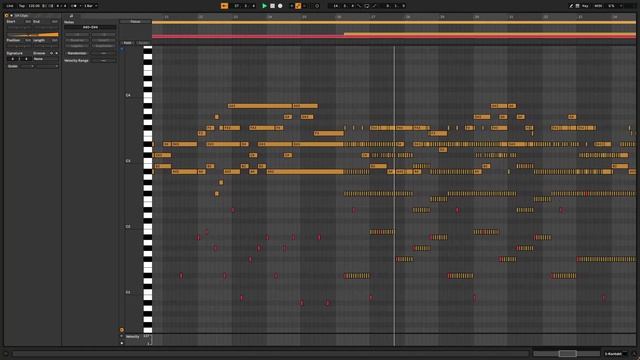Click the Re-enable Automation button
The image size is (640, 360).
tap(304, 6)
